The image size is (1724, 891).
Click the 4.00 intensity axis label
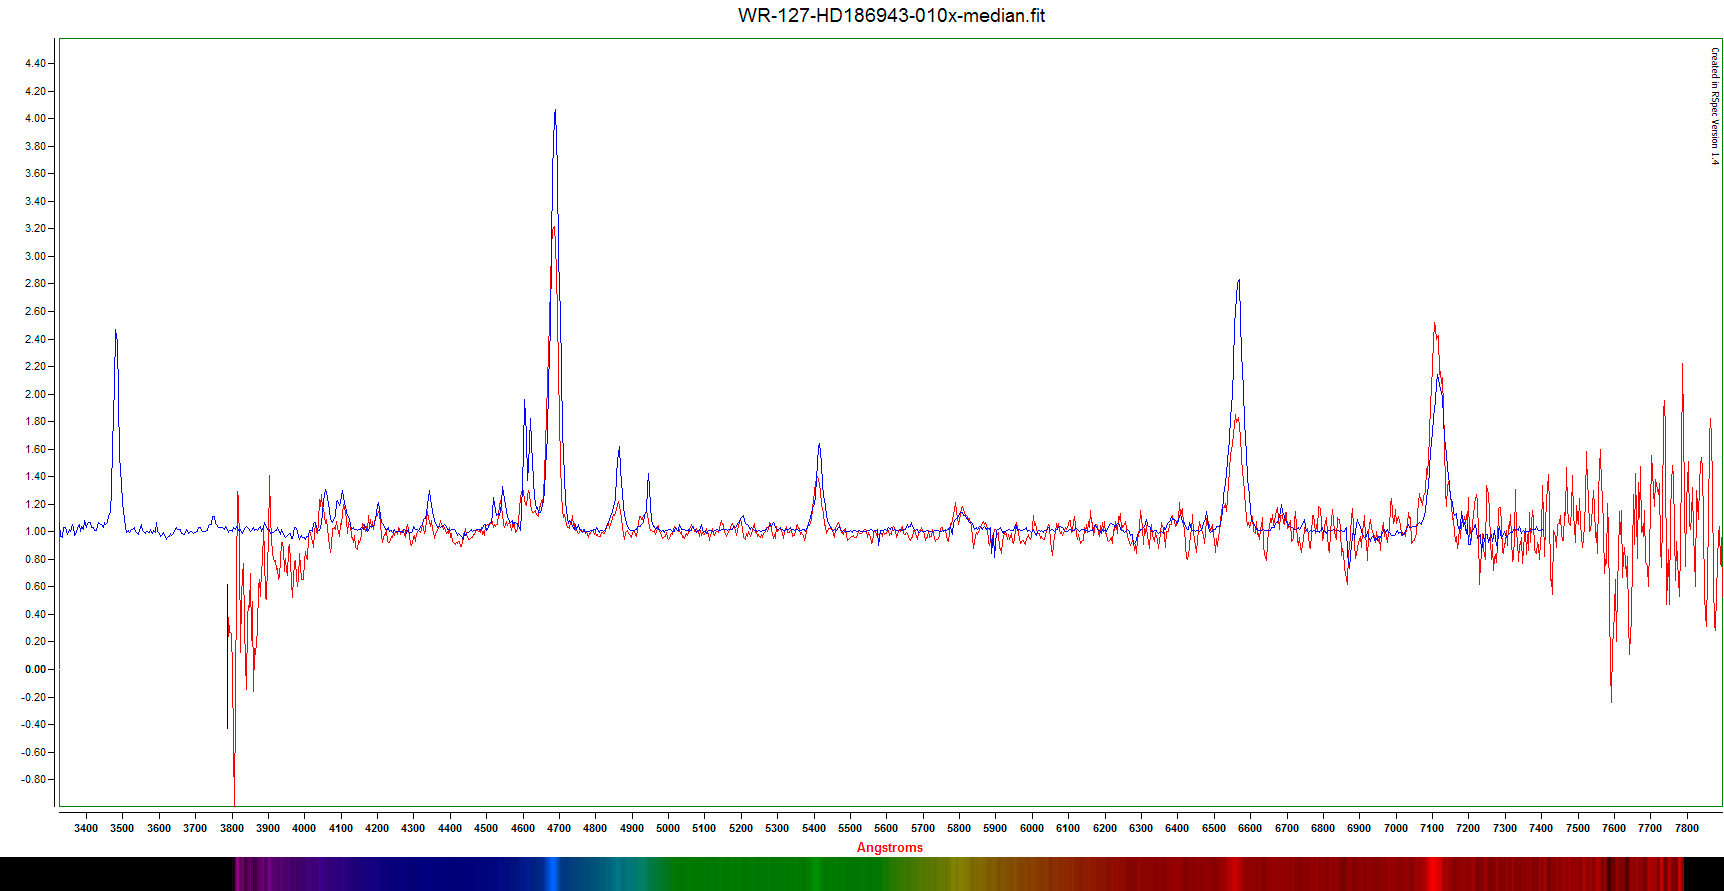point(35,118)
